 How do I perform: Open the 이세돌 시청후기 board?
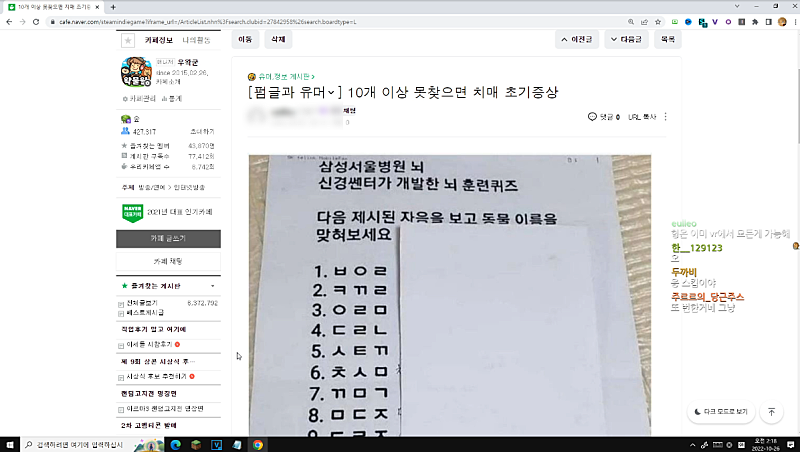149,345
